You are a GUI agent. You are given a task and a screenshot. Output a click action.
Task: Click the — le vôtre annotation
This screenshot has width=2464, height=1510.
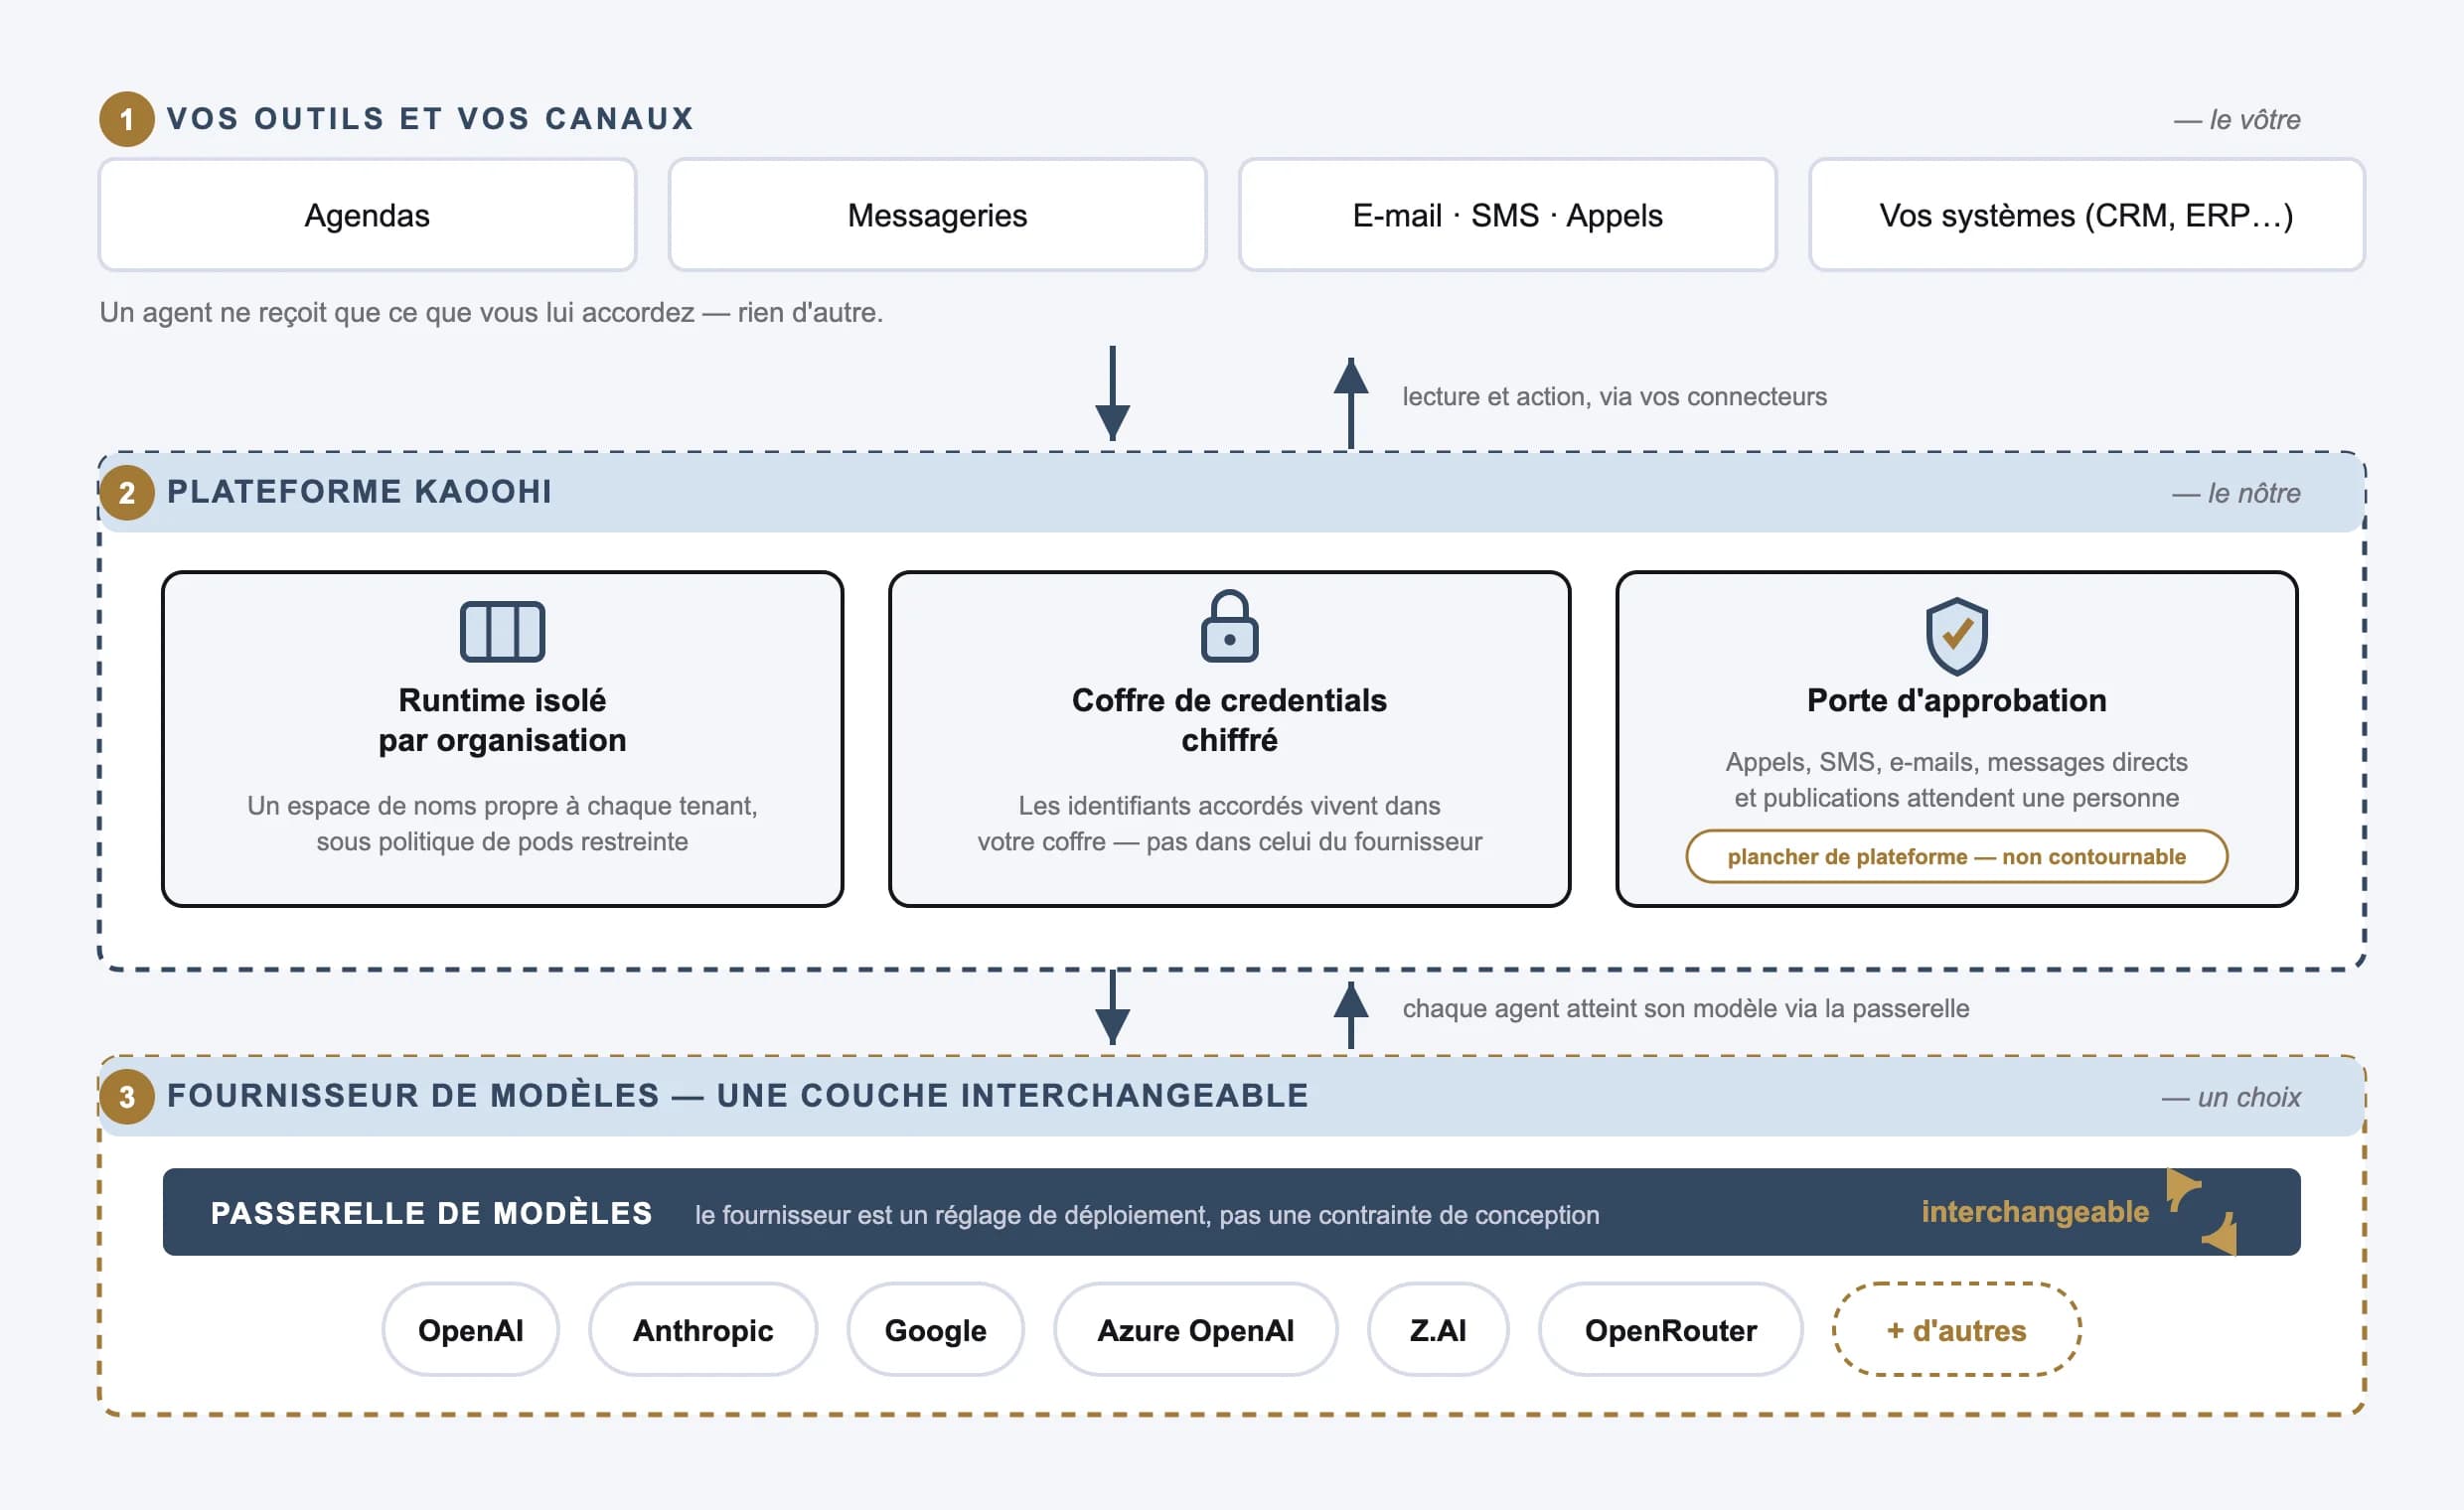point(2237,120)
